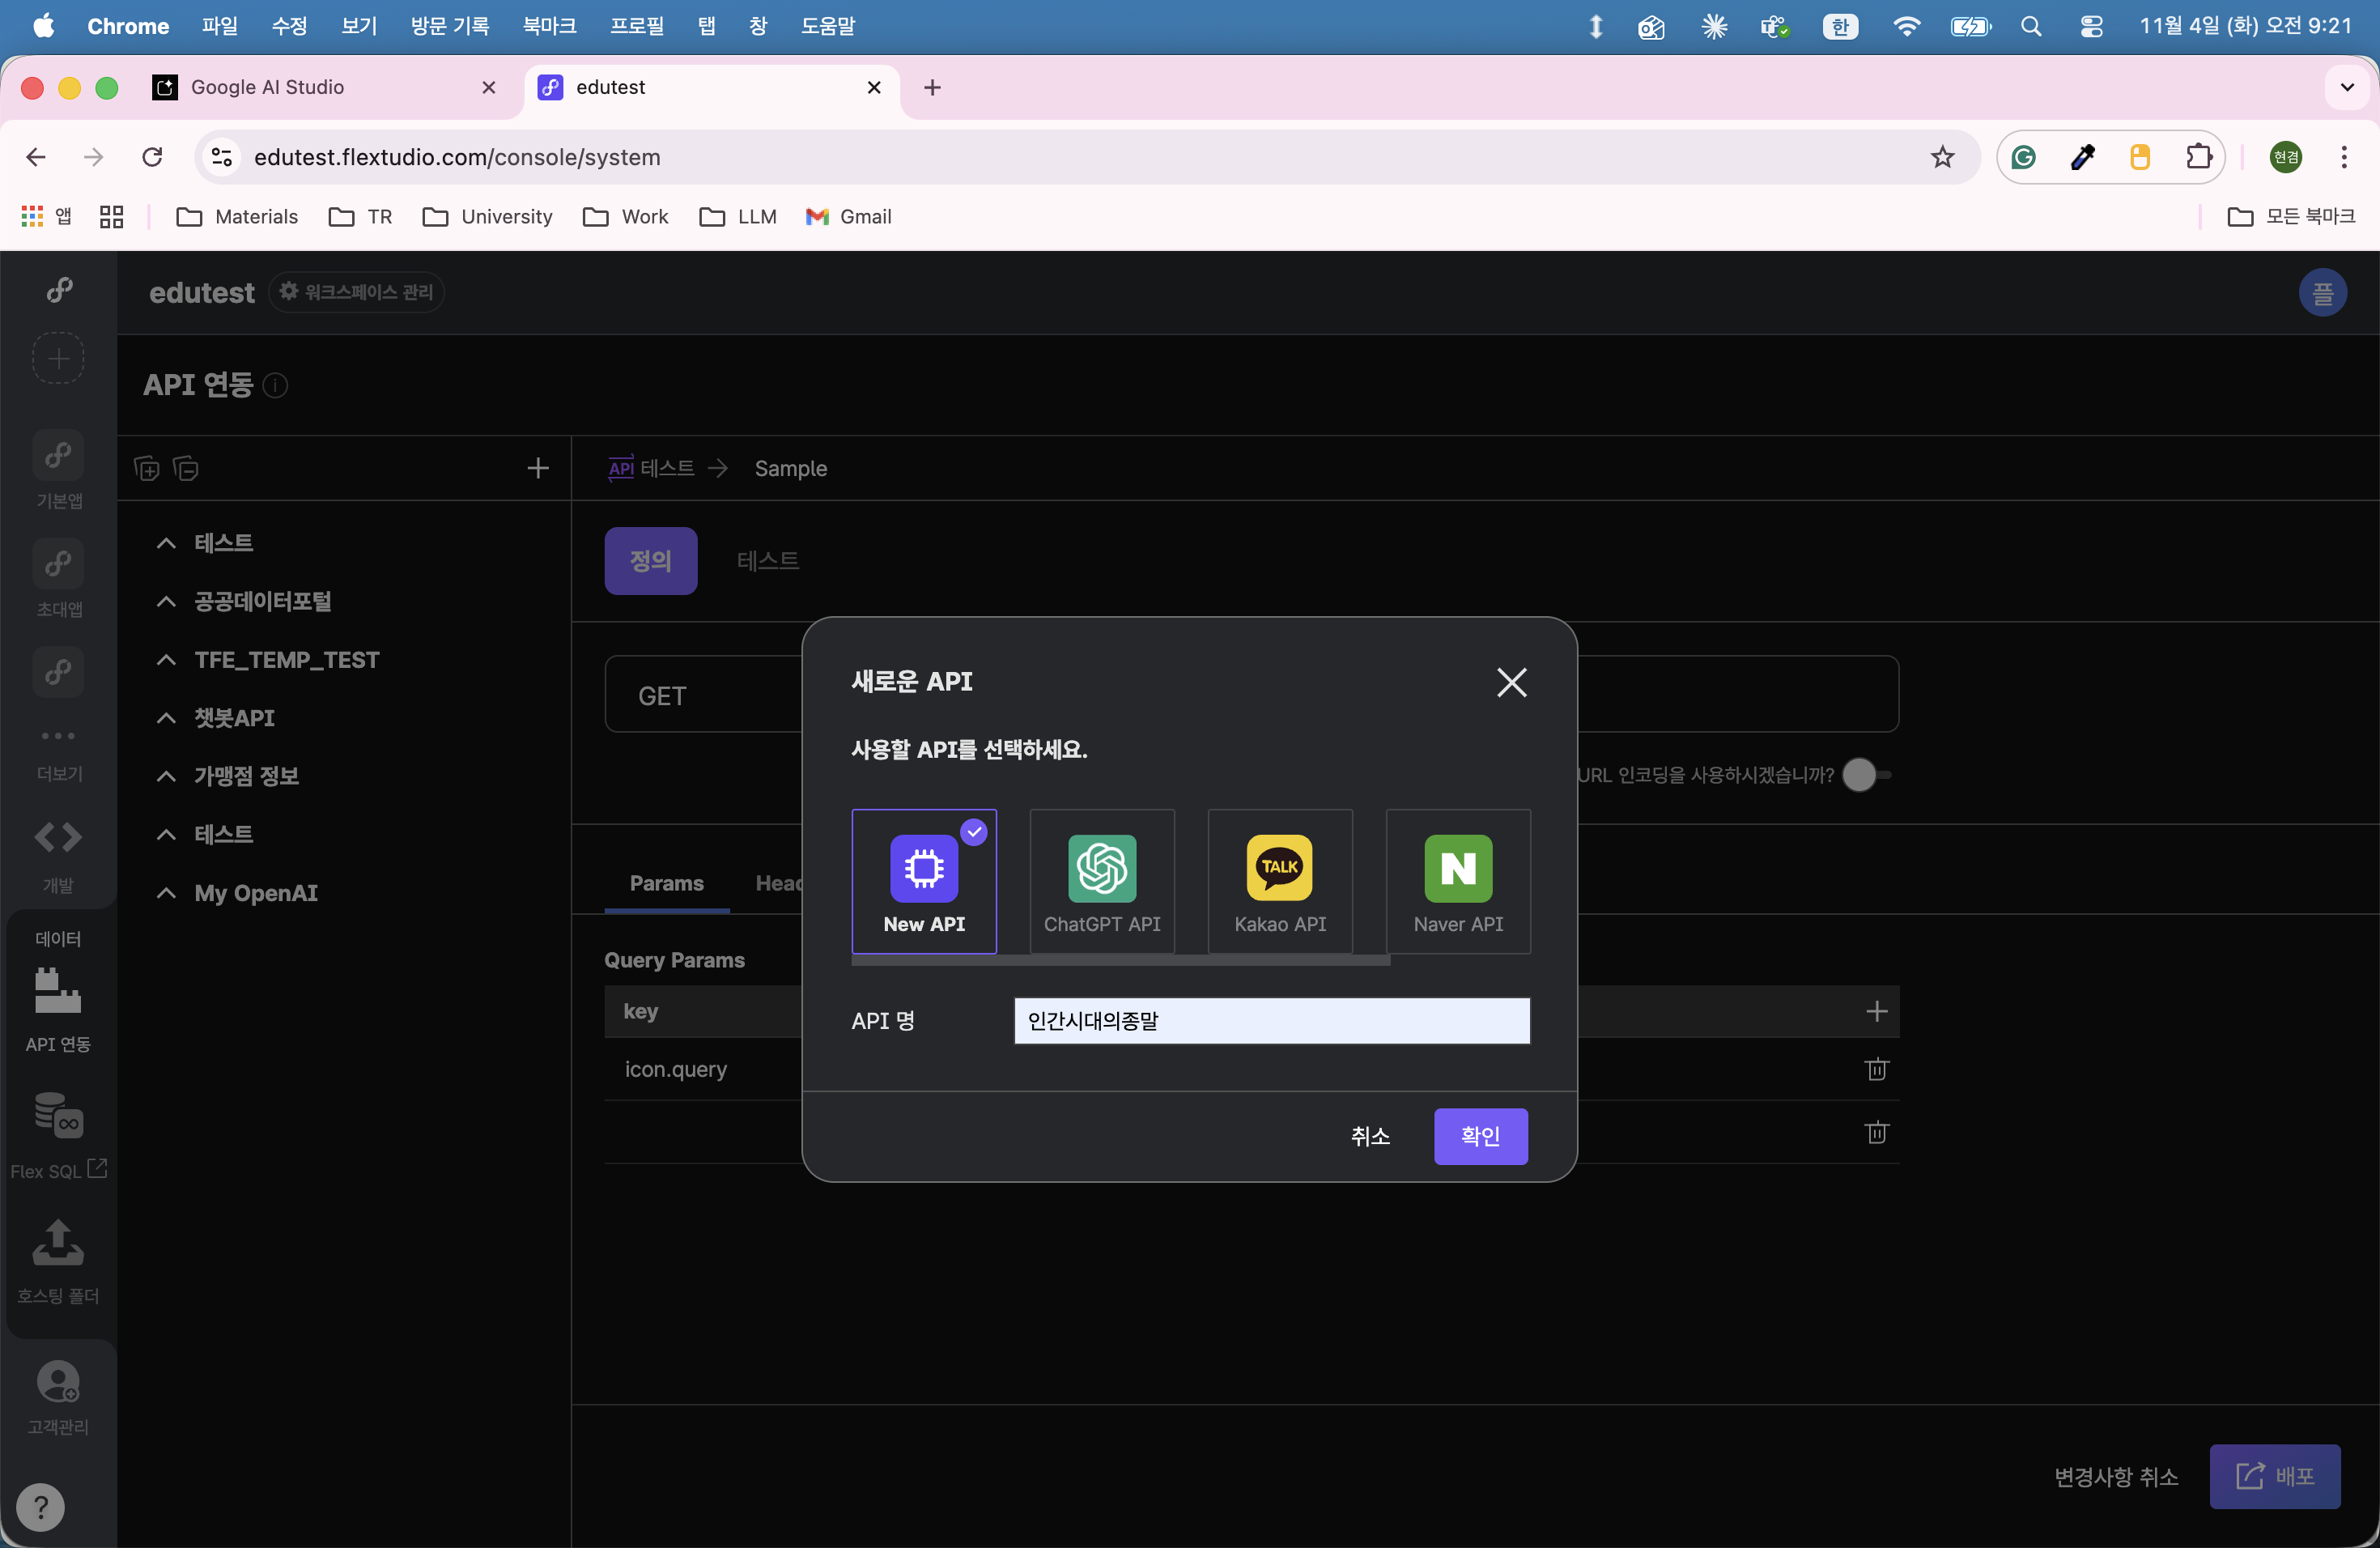Cancel the dialog with 취소
The height and width of the screenshot is (1548, 2380).
pyautogui.click(x=1370, y=1136)
